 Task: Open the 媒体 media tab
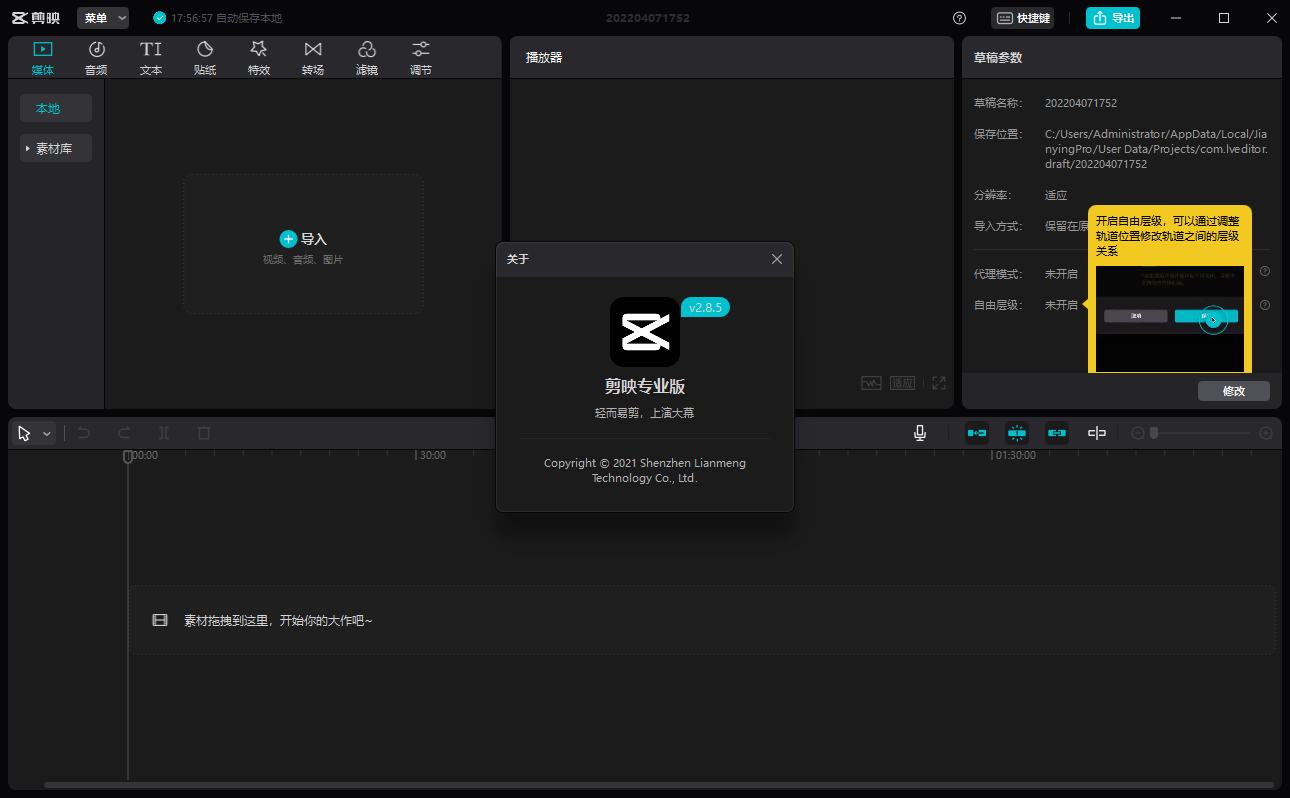[43, 58]
